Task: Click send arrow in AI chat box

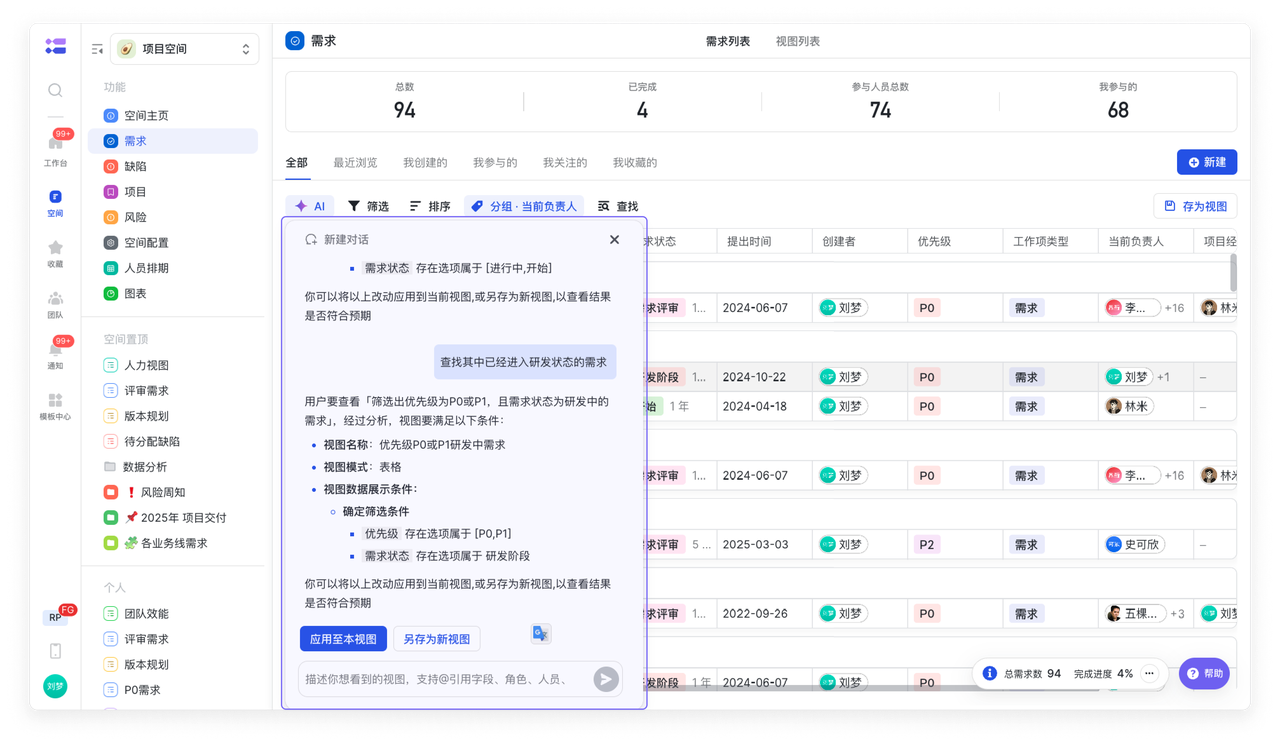Action: coord(605,680)
